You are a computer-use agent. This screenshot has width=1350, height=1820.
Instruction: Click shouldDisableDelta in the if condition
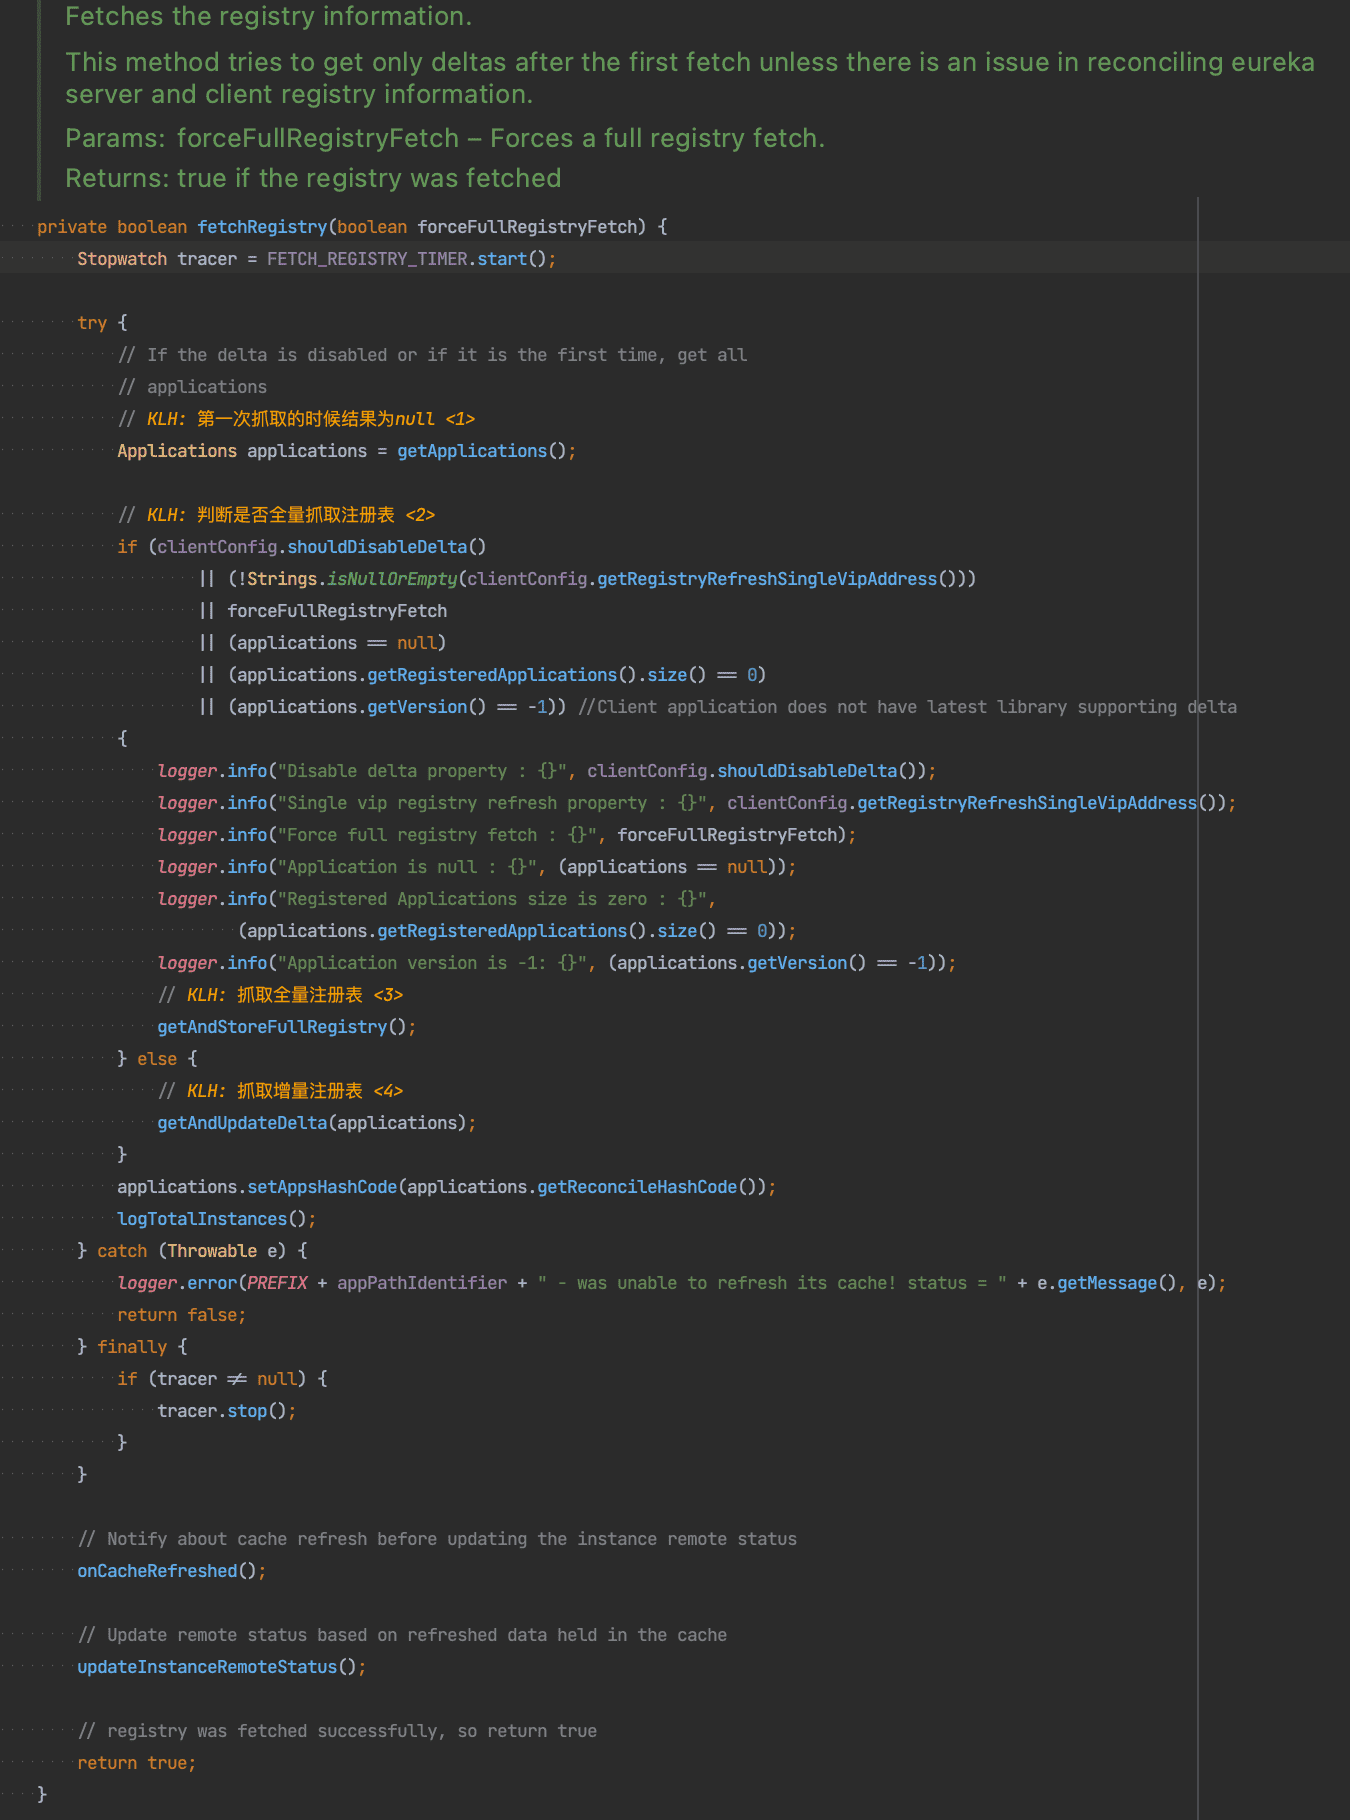(x=377, y=547)
